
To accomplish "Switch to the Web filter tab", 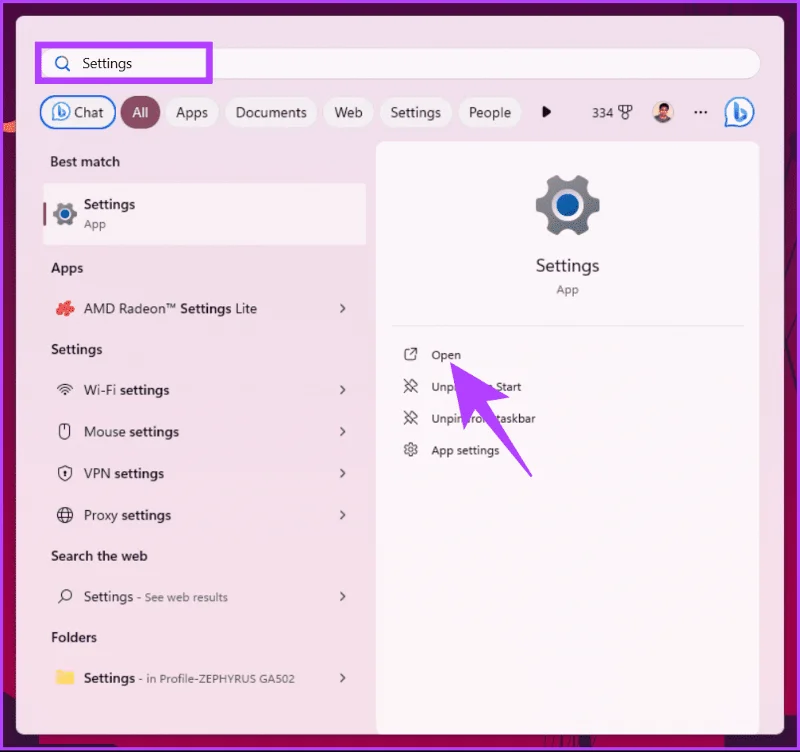I will pyautogui.click(x=348, y=112).
